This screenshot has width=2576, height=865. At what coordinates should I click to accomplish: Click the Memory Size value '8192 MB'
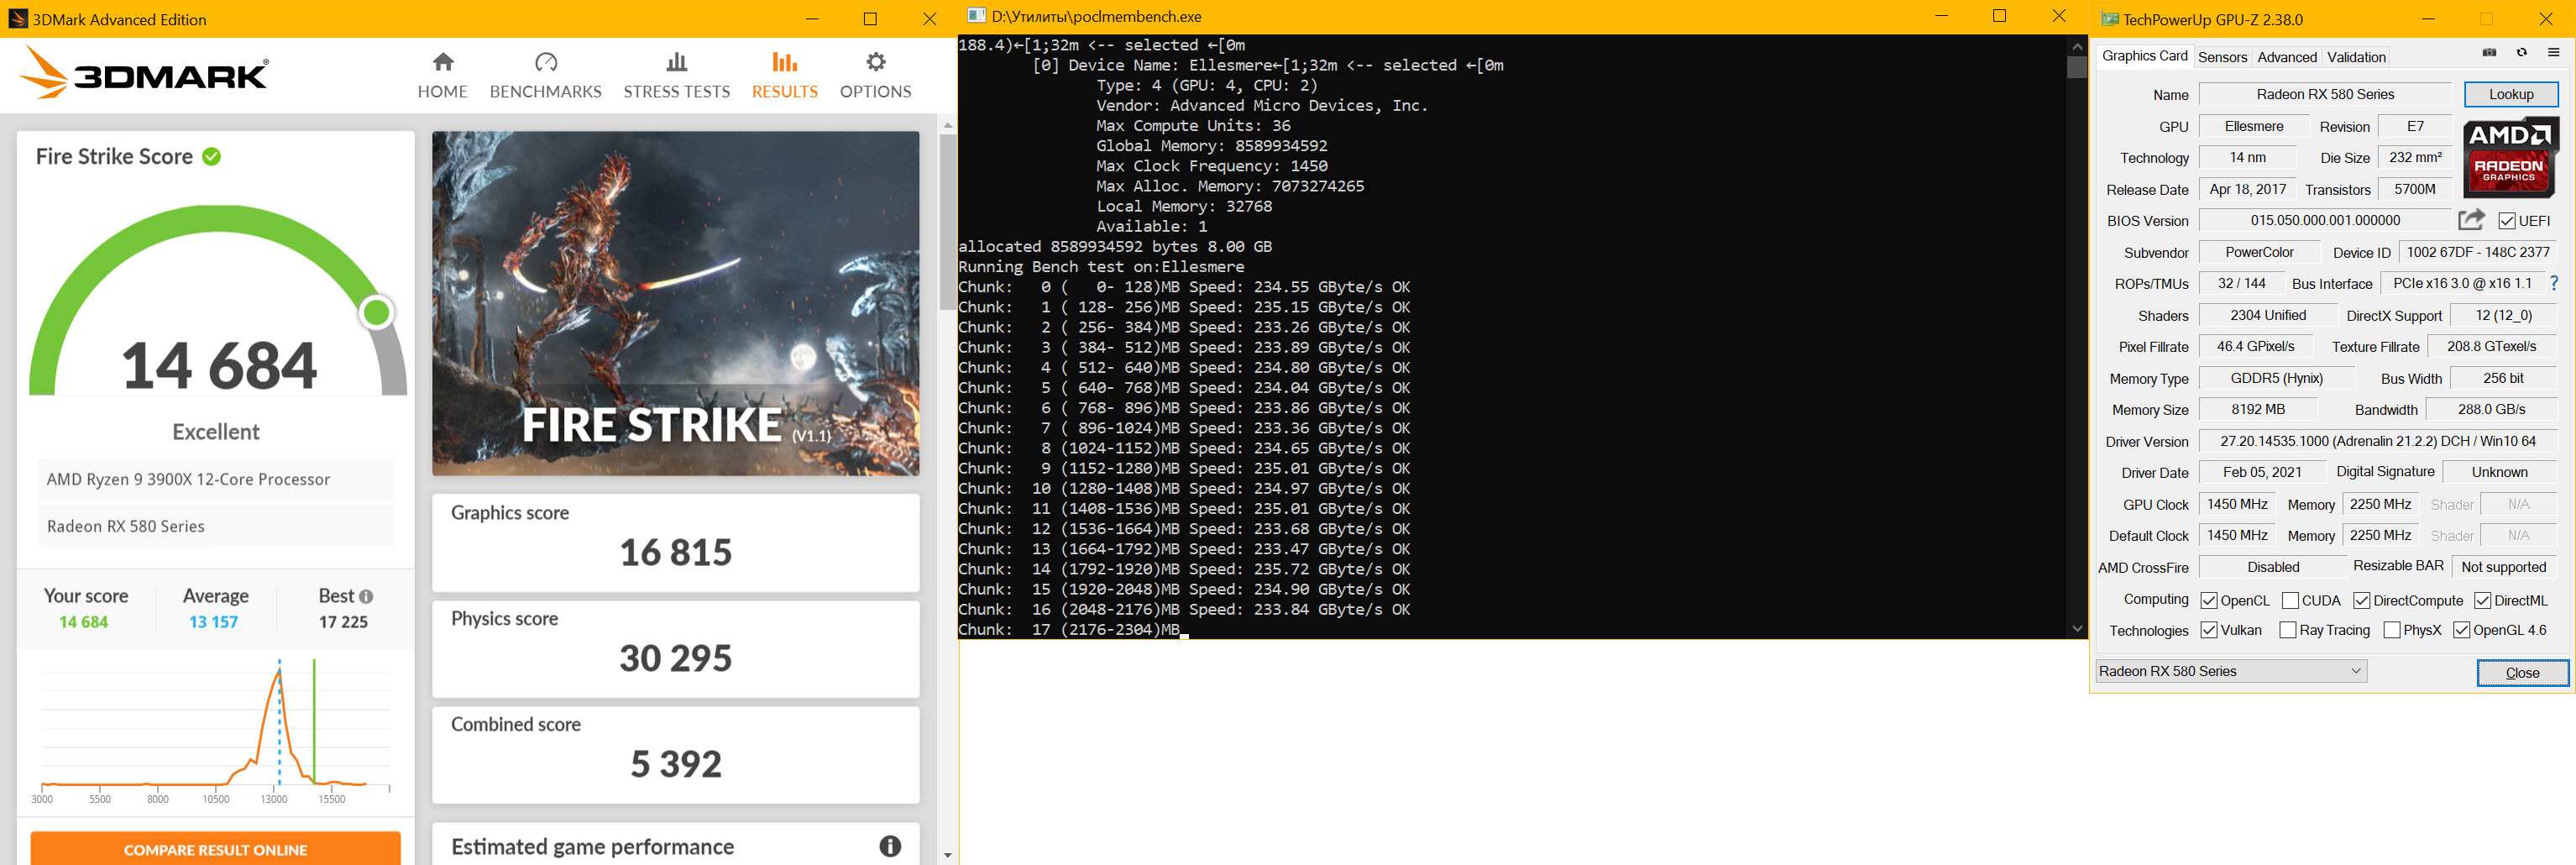point(2257,409)
